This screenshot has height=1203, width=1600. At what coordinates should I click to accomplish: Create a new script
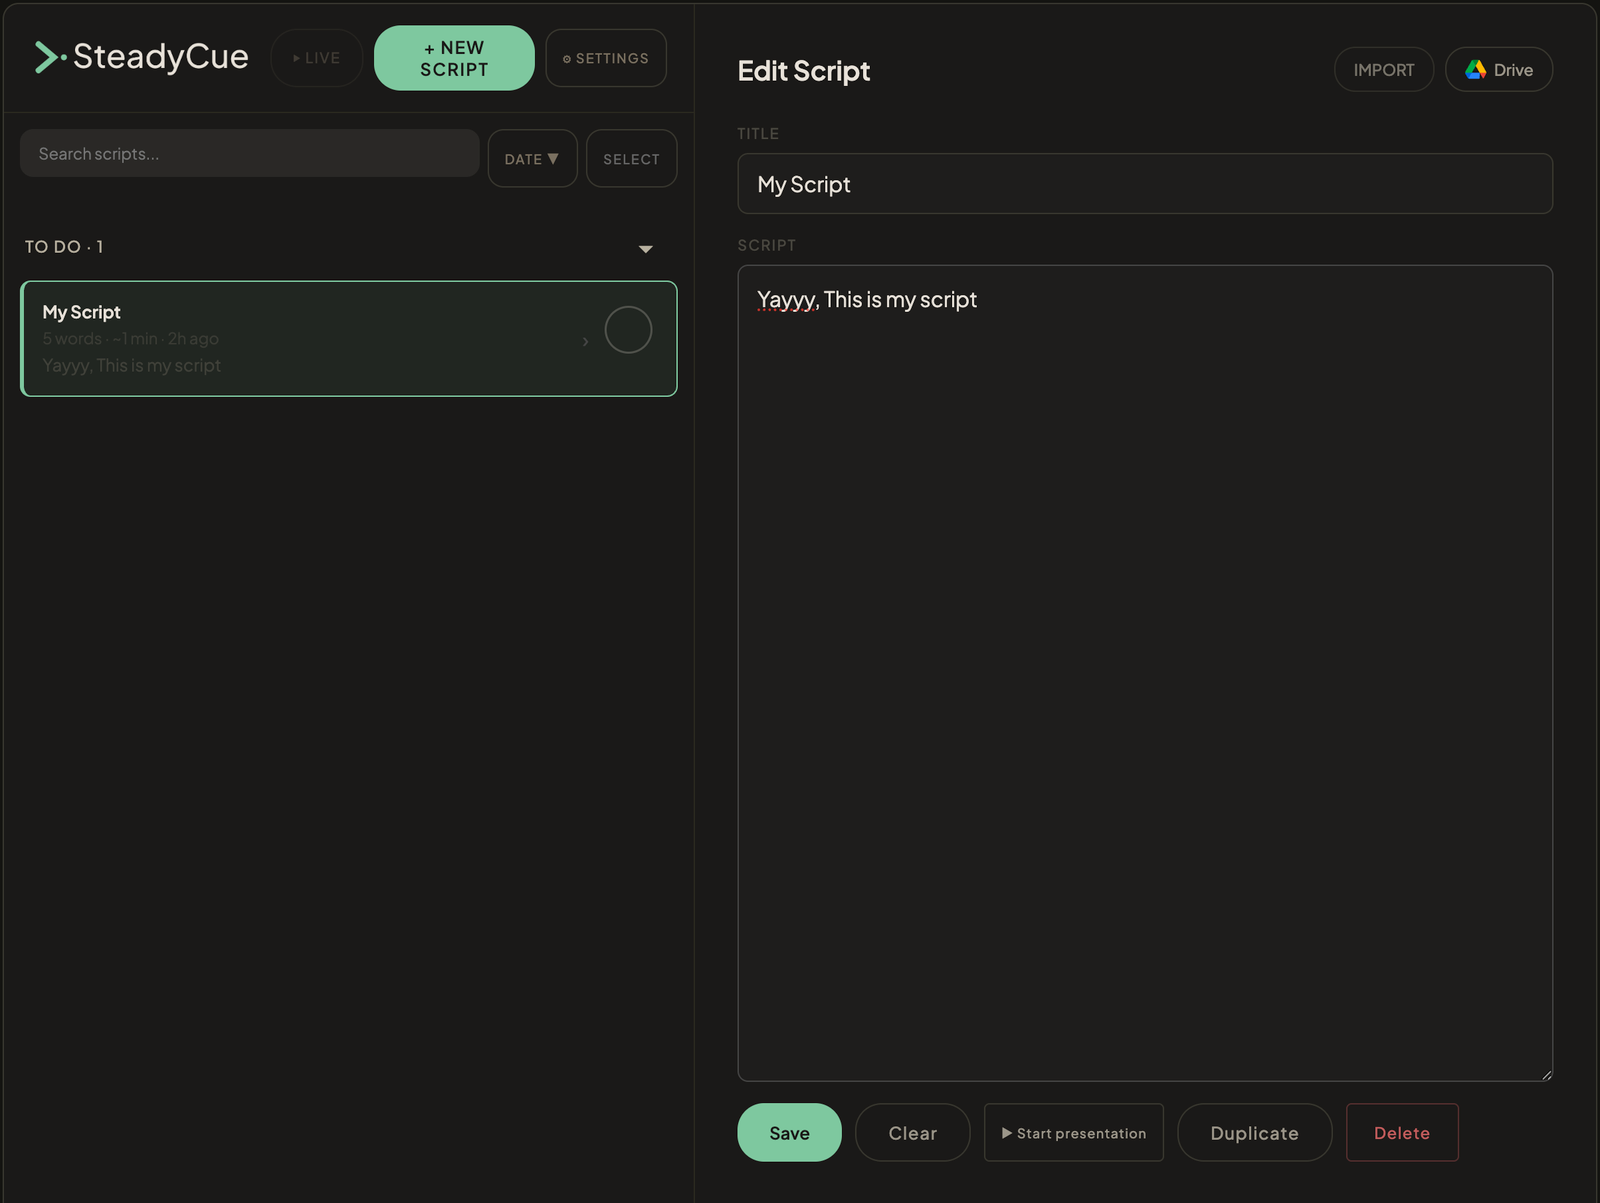click(x=454, y=58)
